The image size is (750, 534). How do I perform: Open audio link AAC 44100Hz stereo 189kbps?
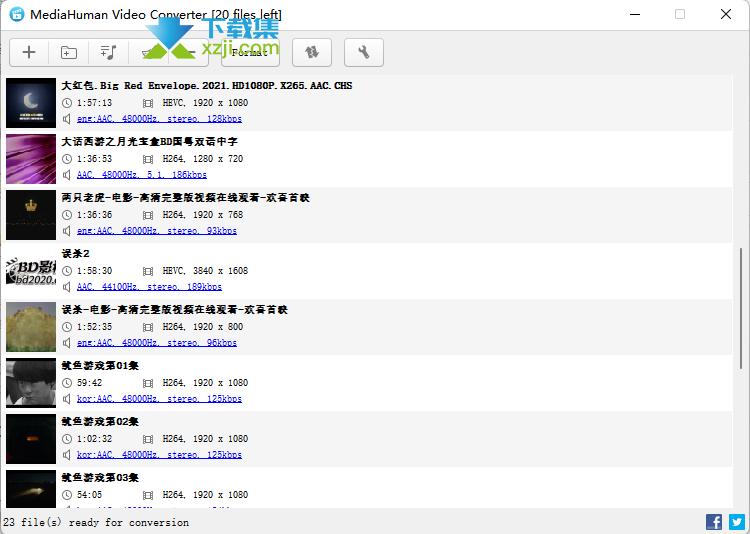pyautogui.click(x=149, y=287)
